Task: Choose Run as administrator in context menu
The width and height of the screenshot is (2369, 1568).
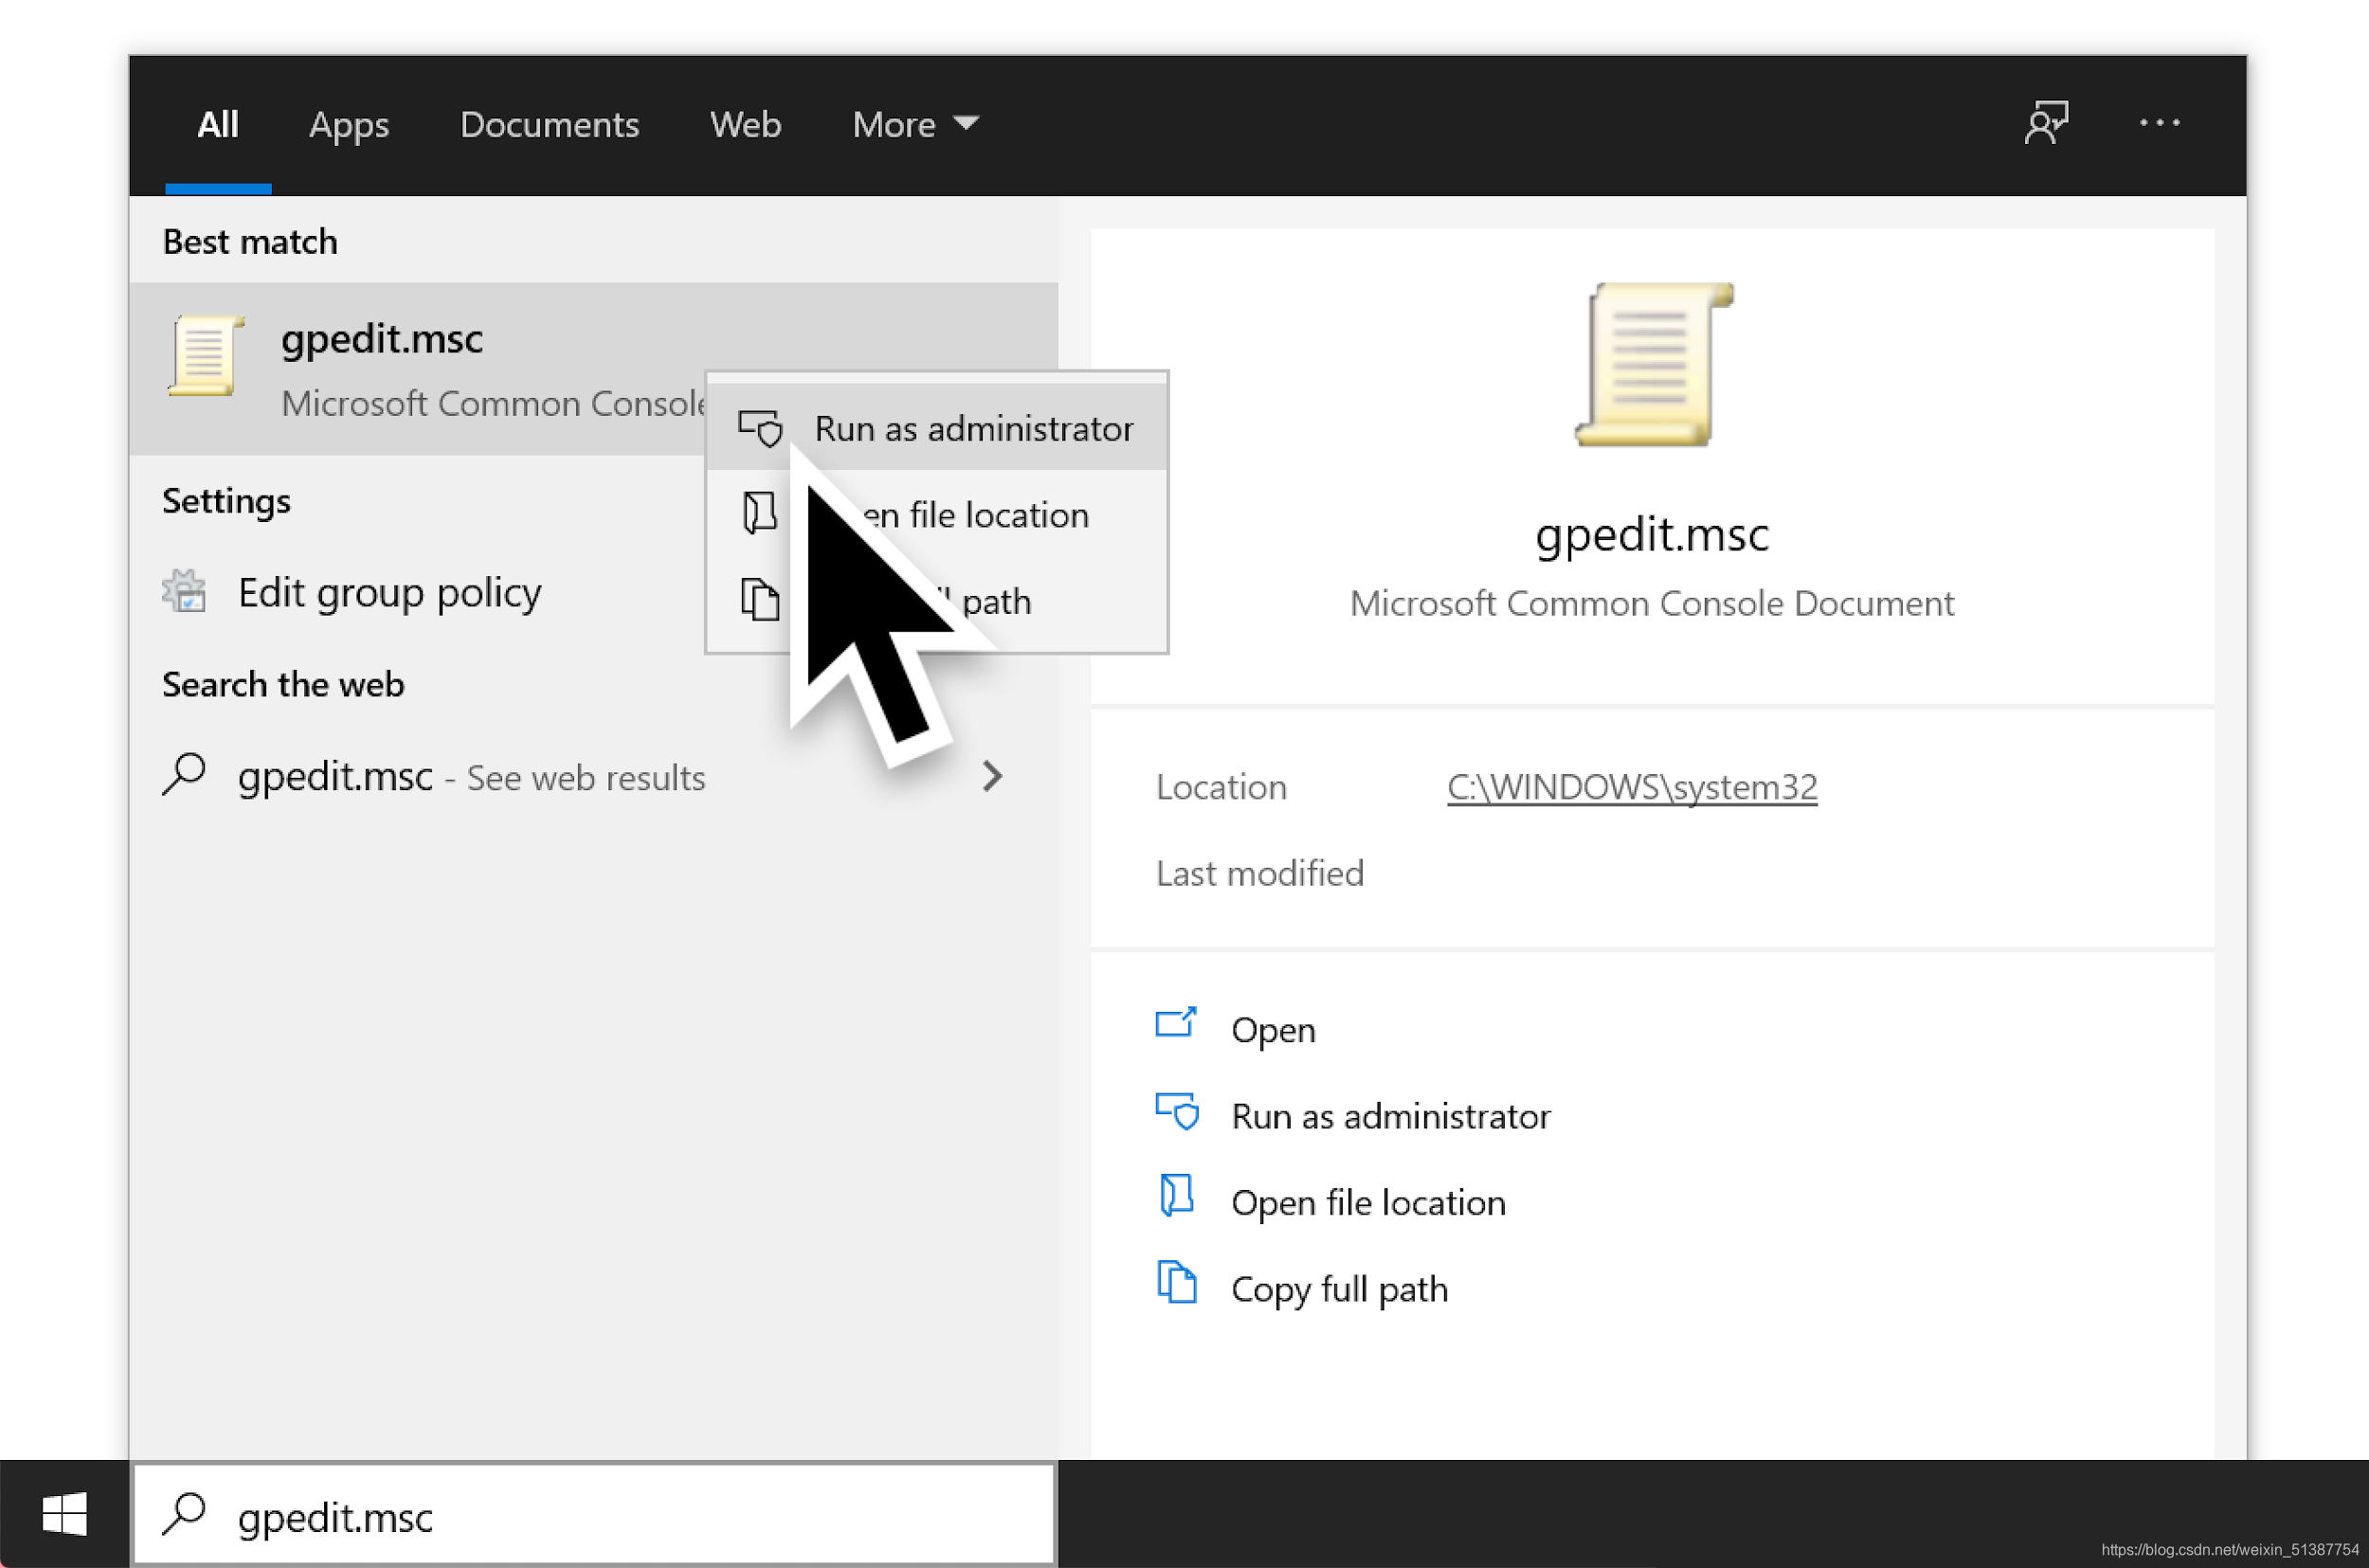Action: 973,429
